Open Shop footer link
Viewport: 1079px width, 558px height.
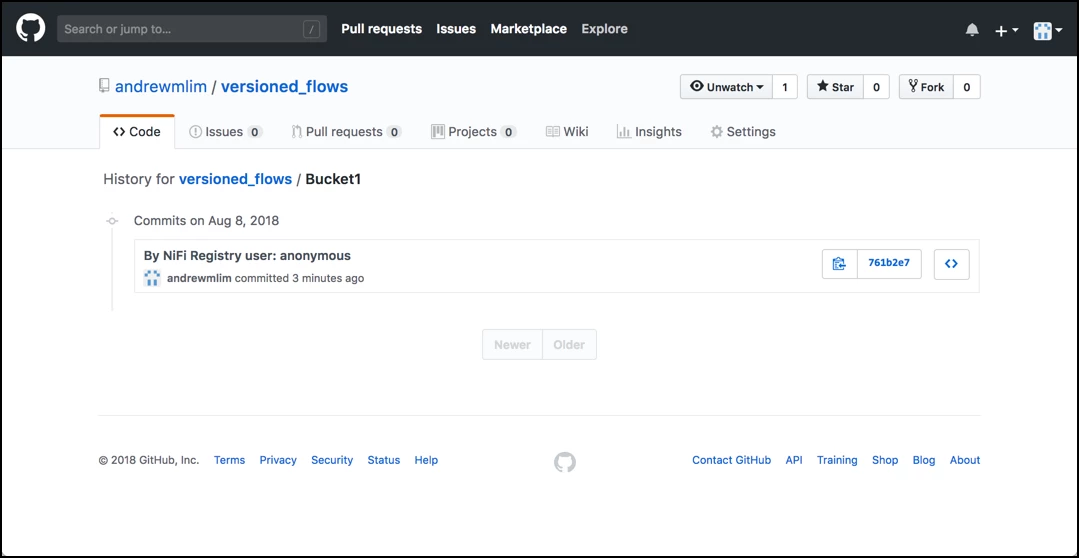(885, 460)
